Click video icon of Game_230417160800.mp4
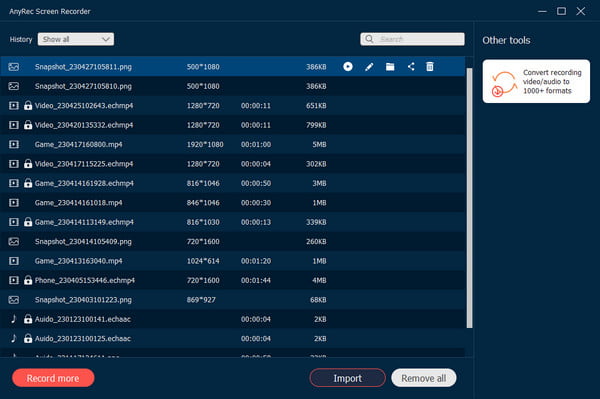 [x=14, y=144]
